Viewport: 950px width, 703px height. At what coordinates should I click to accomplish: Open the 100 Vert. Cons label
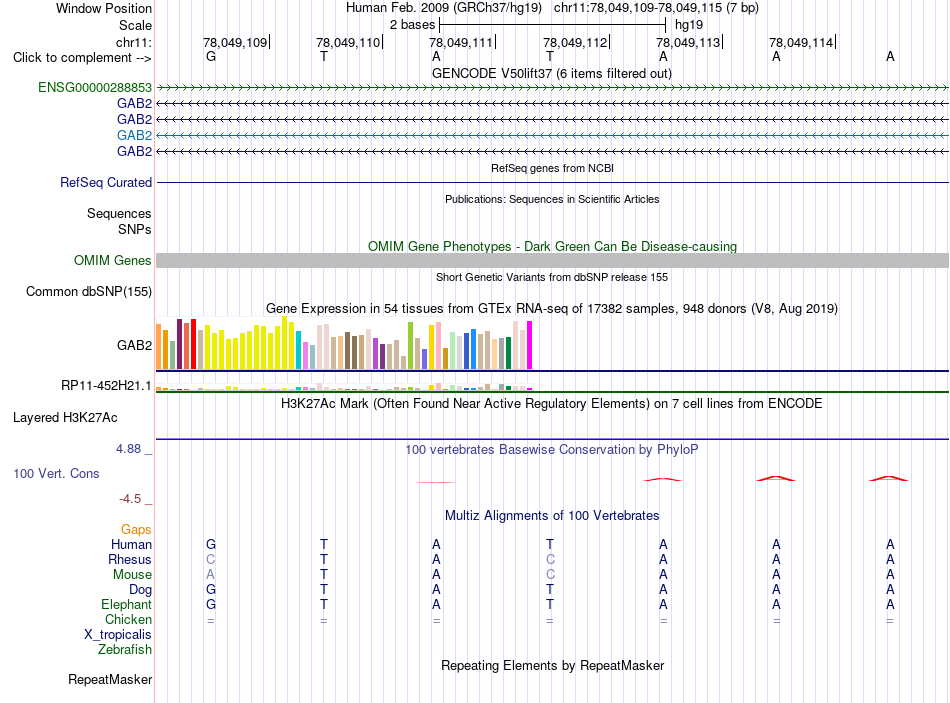click(56, 473)
